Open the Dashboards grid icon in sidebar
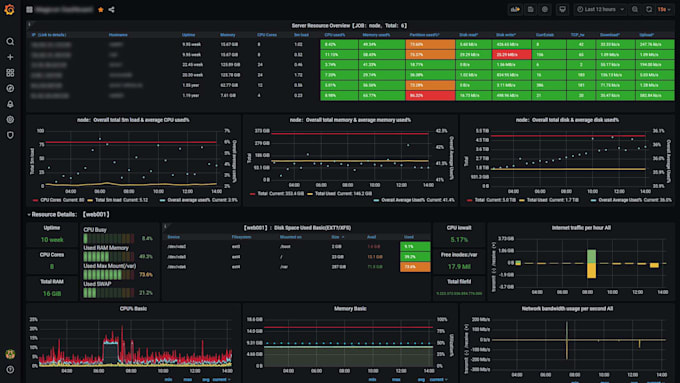The image size is (680, 383). (x=10, y=73)
